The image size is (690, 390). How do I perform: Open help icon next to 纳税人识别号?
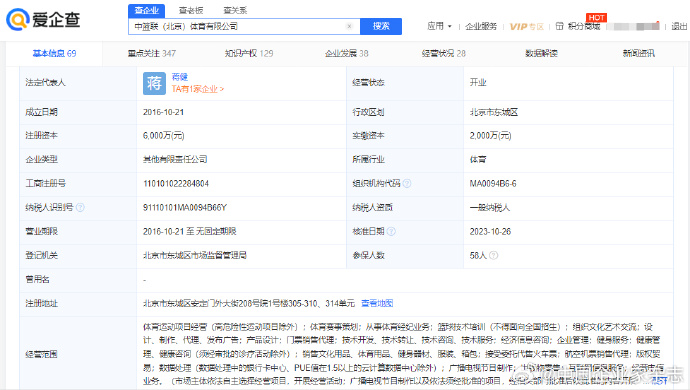coord(80,207)
